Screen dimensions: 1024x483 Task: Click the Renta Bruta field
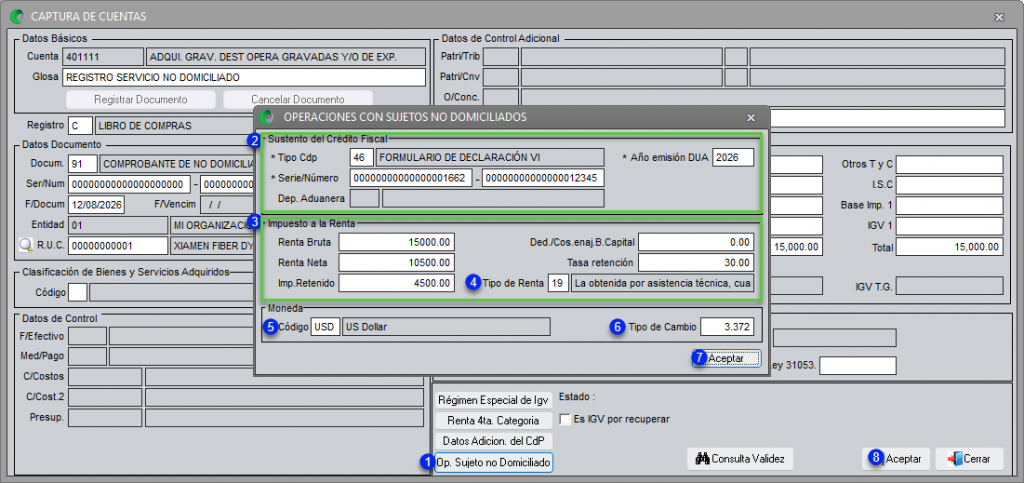point(396,243)
